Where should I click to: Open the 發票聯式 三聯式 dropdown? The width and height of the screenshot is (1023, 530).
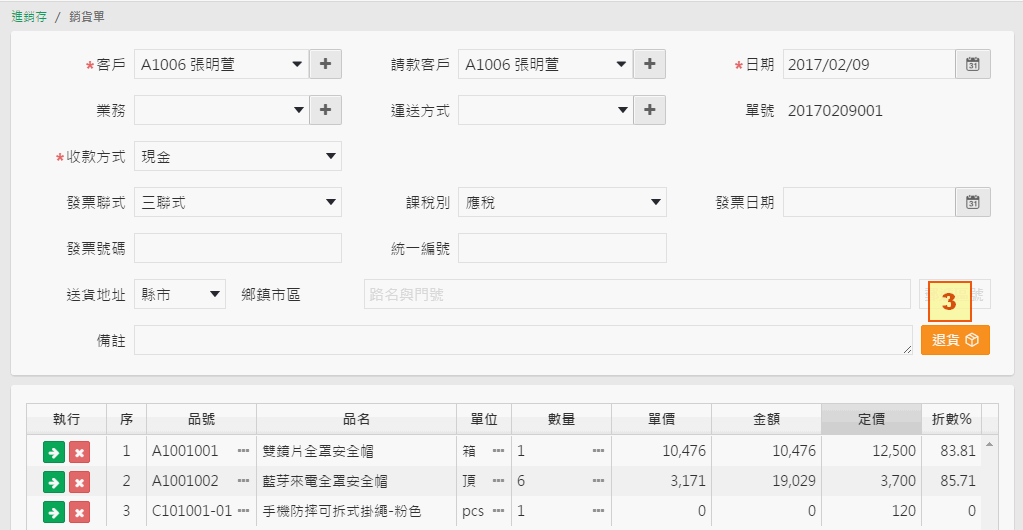(237, 202)
